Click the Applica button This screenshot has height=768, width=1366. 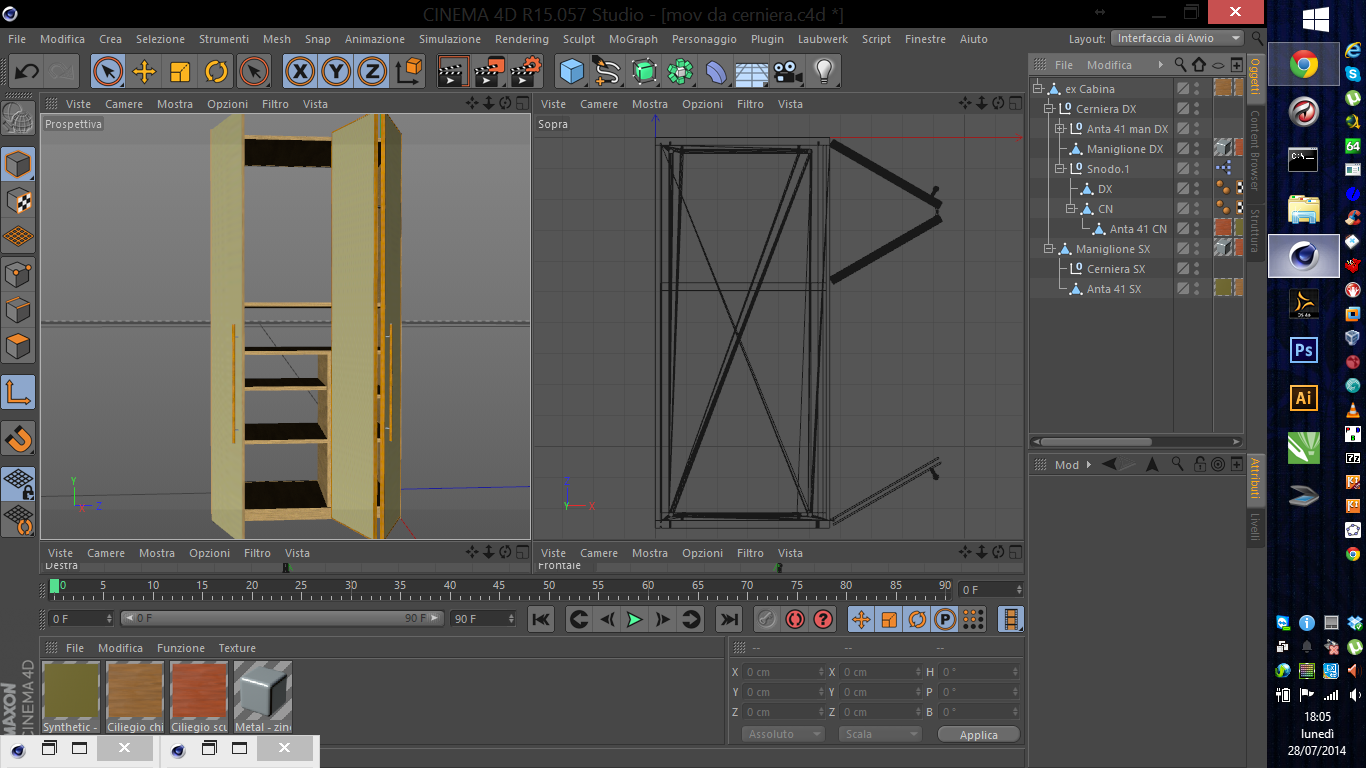pyautogui.click(x=978, y=734)
